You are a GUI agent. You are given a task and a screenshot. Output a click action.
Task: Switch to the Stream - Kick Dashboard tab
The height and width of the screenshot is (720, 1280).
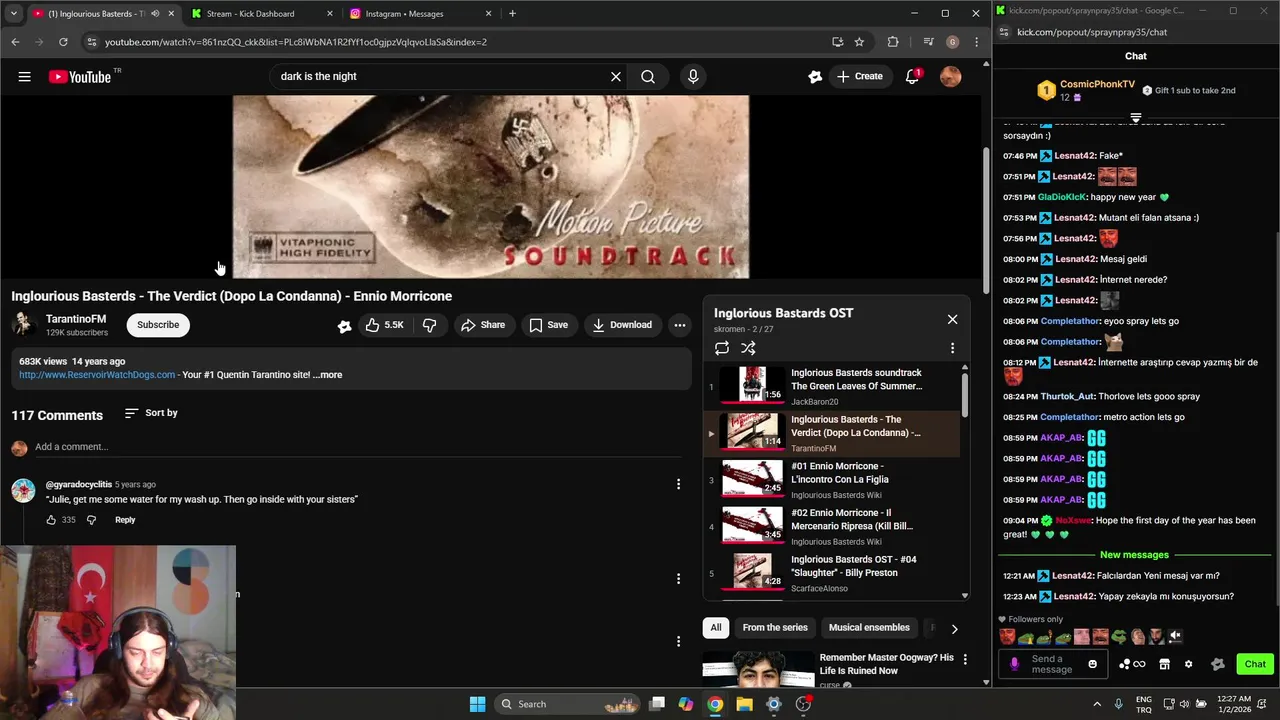point(260,14)
